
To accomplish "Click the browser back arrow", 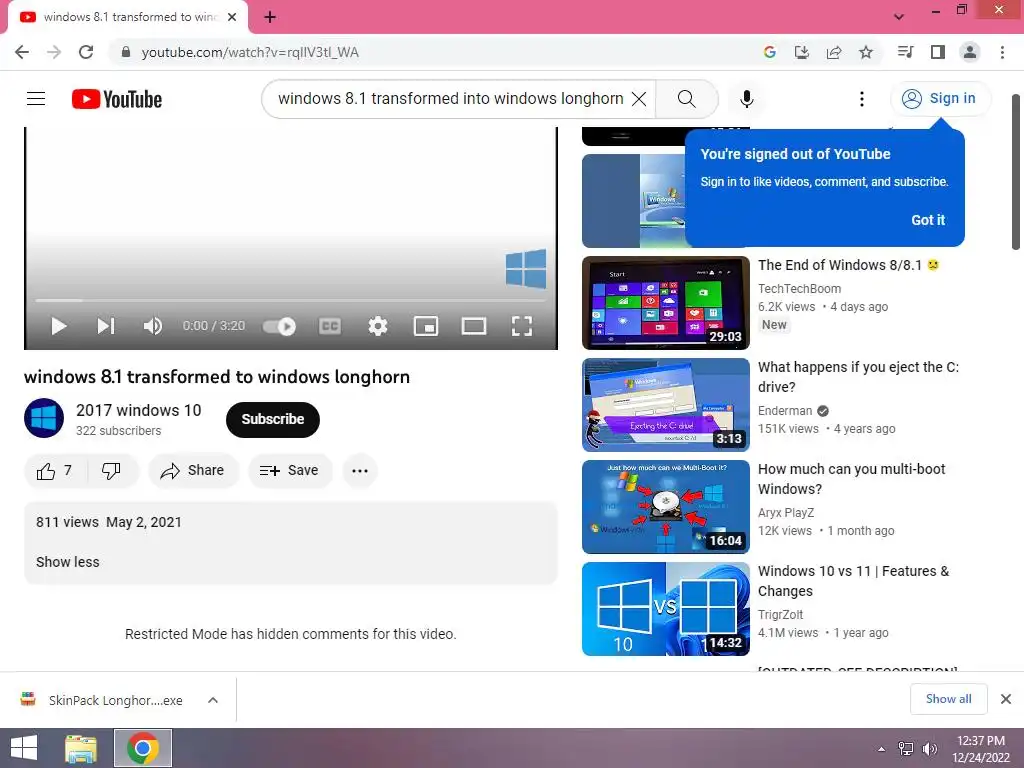I will click(22, 52).
